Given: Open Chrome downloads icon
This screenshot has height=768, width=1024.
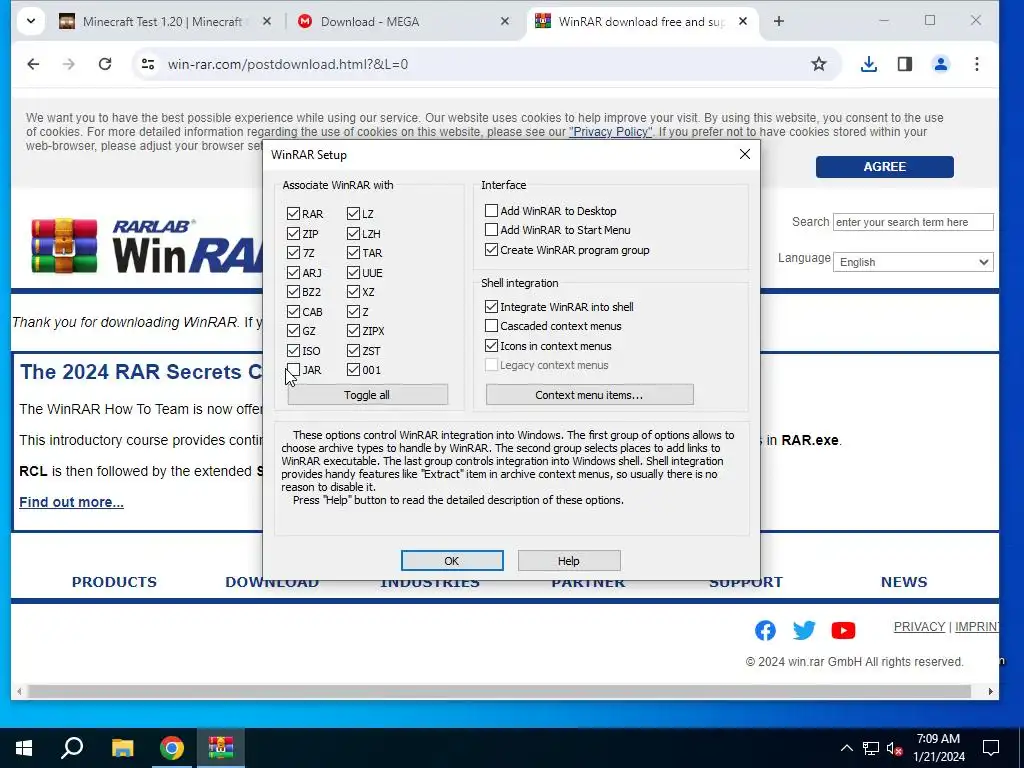Looking at the screenshot, I should tap(869, 64).
